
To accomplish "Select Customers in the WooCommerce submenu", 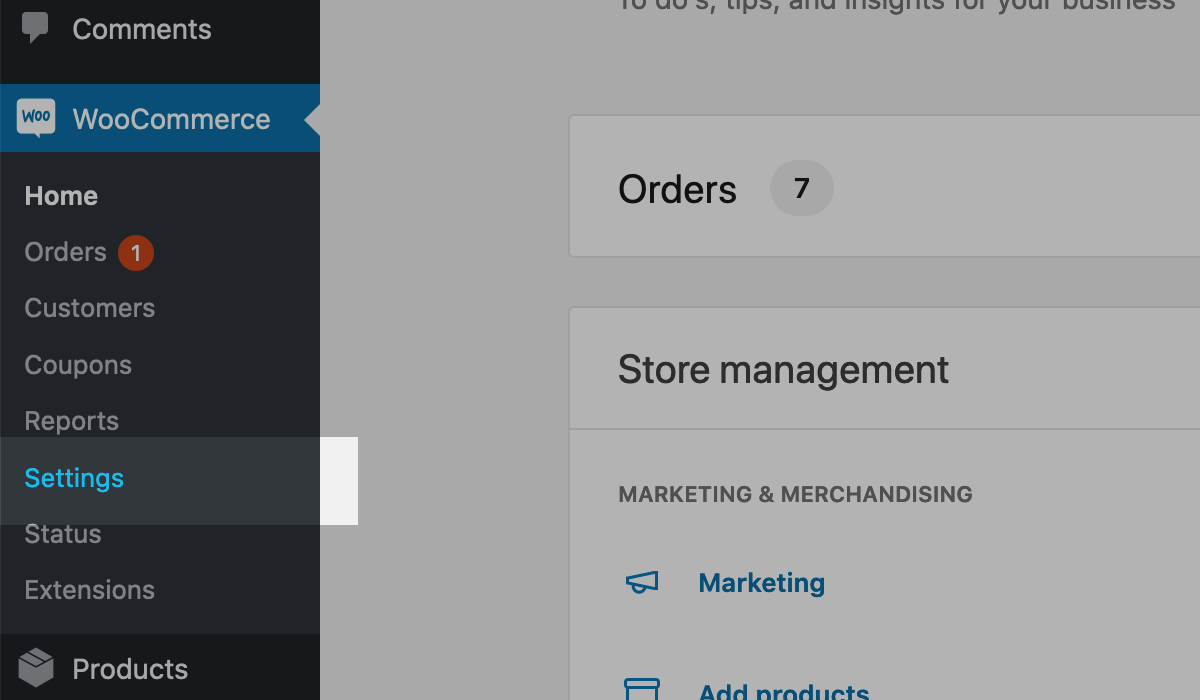I will click(x=90, y=308).
